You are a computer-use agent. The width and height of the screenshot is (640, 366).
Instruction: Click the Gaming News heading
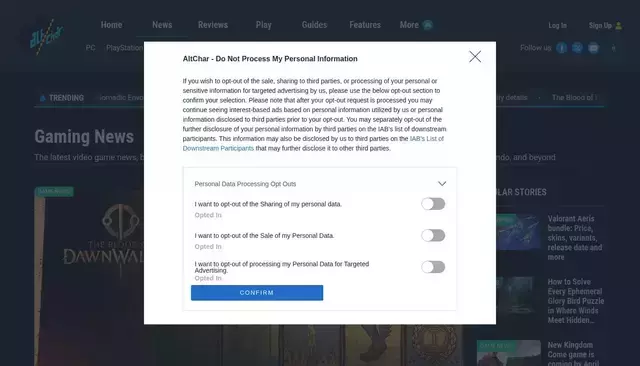(x=84, y=137)
